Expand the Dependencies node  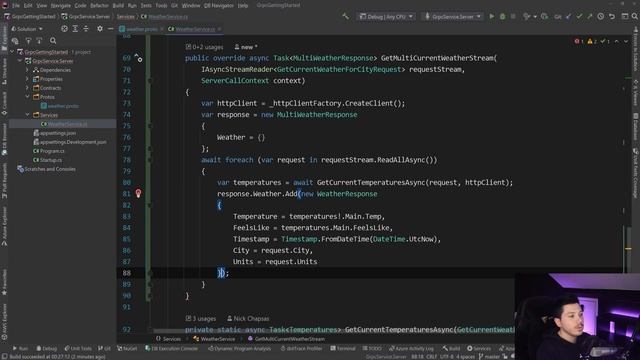click(x=27, y=70)
